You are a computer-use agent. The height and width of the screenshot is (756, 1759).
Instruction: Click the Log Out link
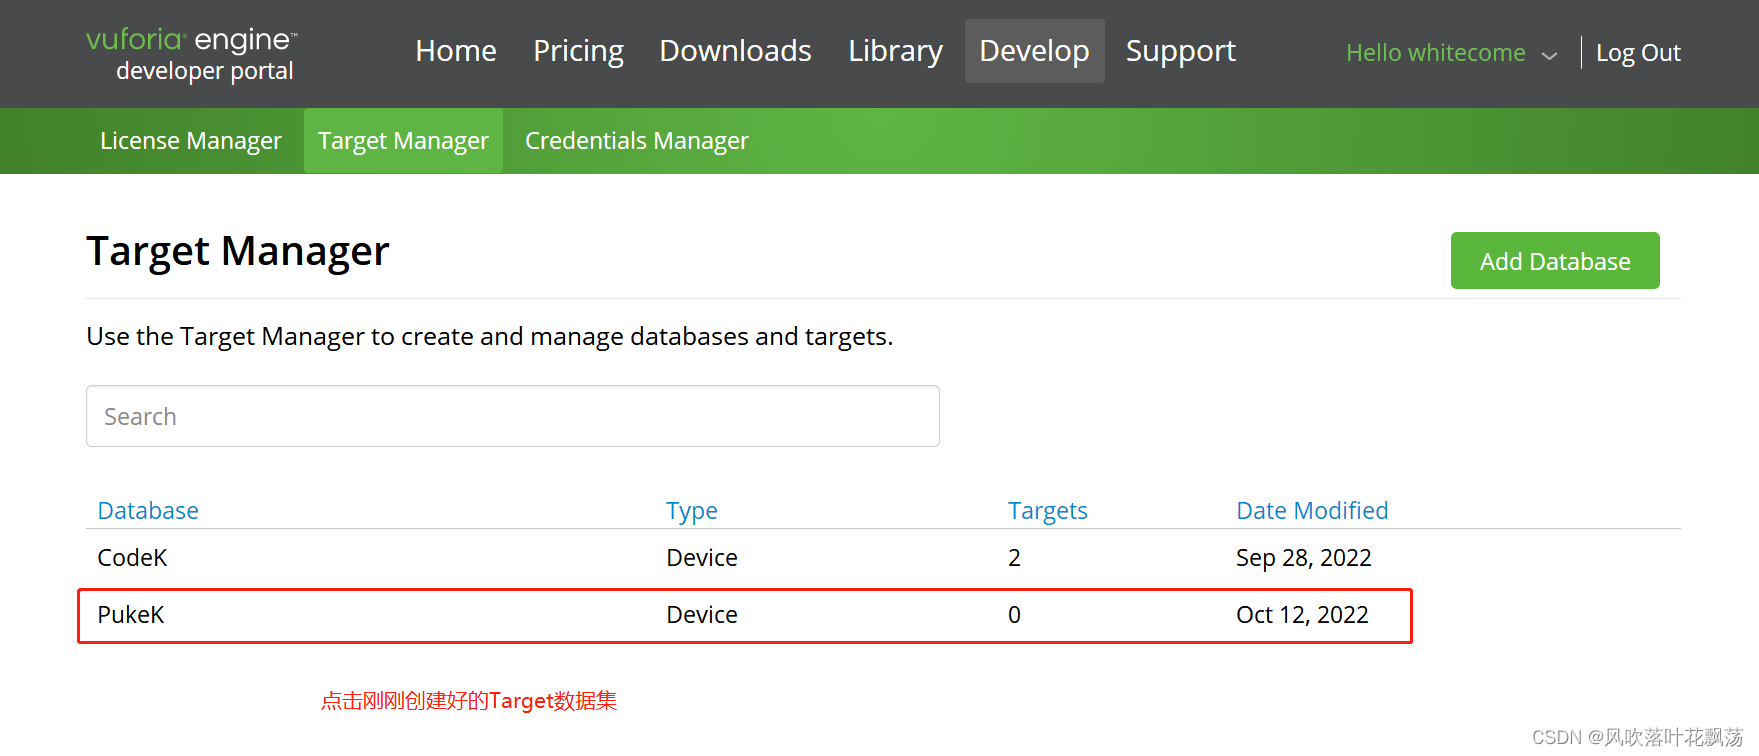click(x=1637, y=53)
